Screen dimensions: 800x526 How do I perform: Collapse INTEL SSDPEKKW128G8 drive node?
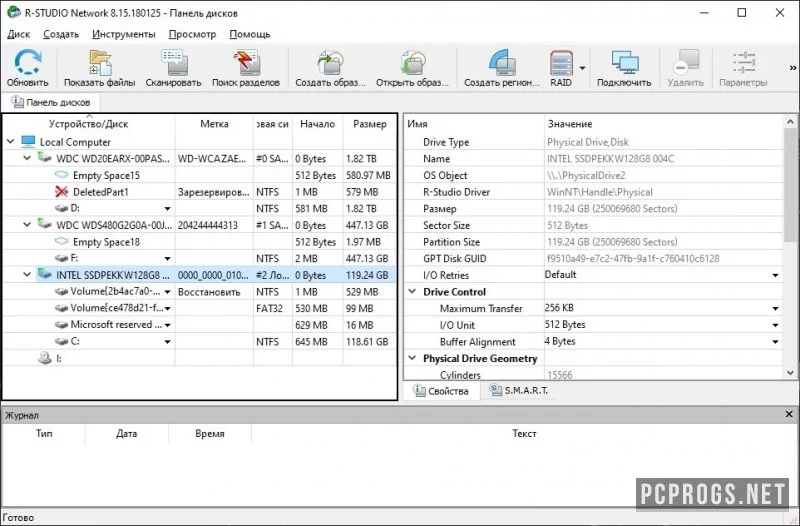pos(28,274)
